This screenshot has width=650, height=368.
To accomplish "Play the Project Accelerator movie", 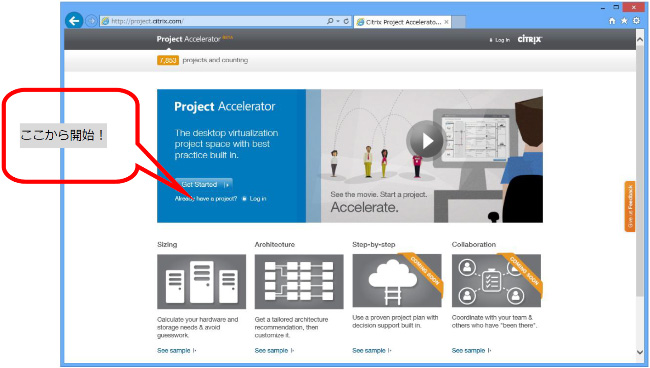I will tap(426, 141).
